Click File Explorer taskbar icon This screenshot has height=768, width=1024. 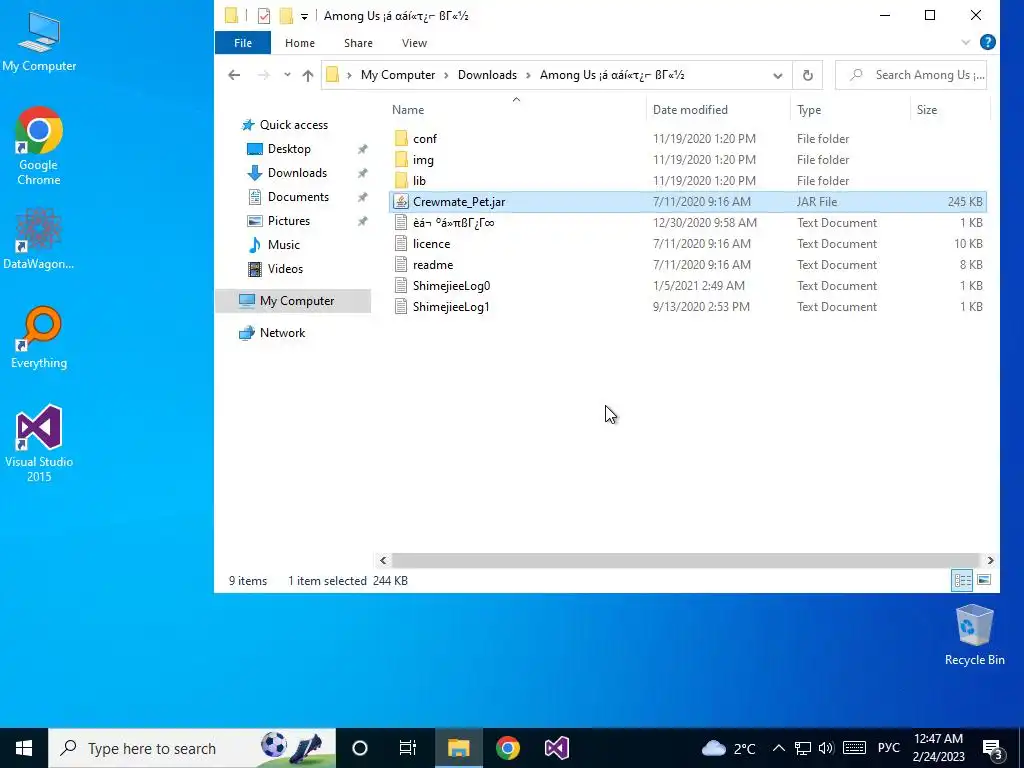coord(458,748)
